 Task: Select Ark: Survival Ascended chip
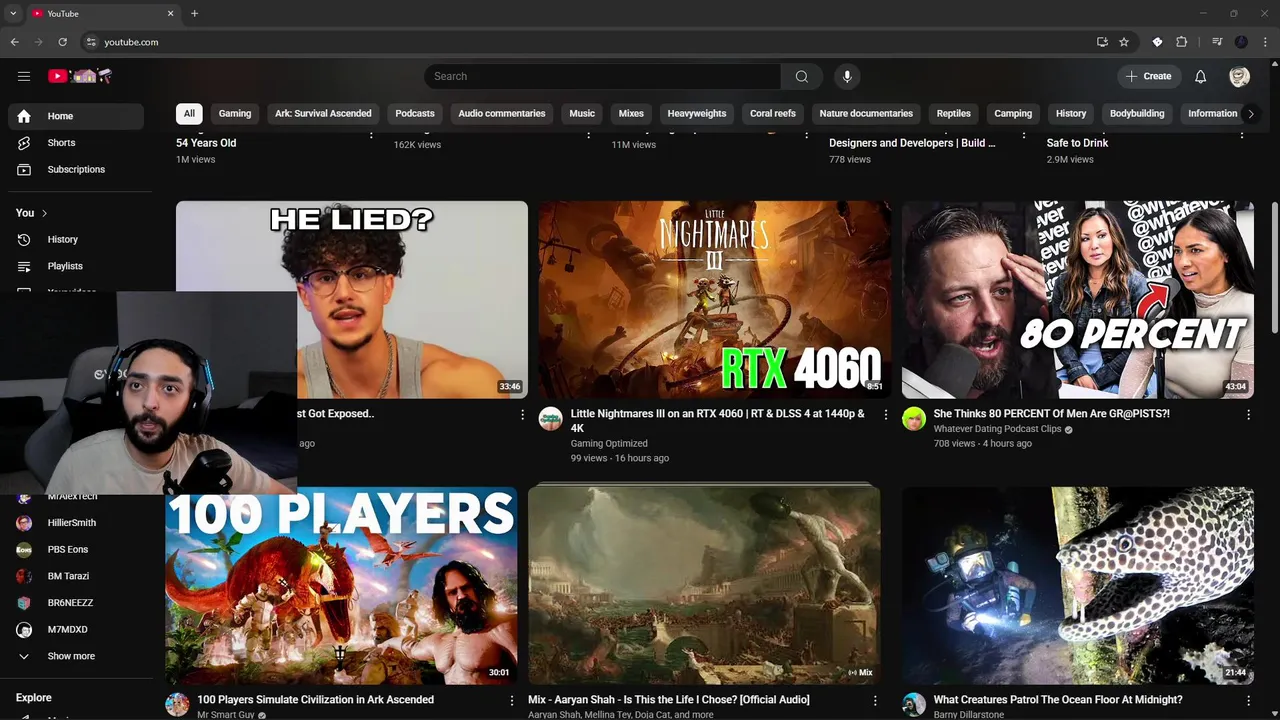point(323,113)
